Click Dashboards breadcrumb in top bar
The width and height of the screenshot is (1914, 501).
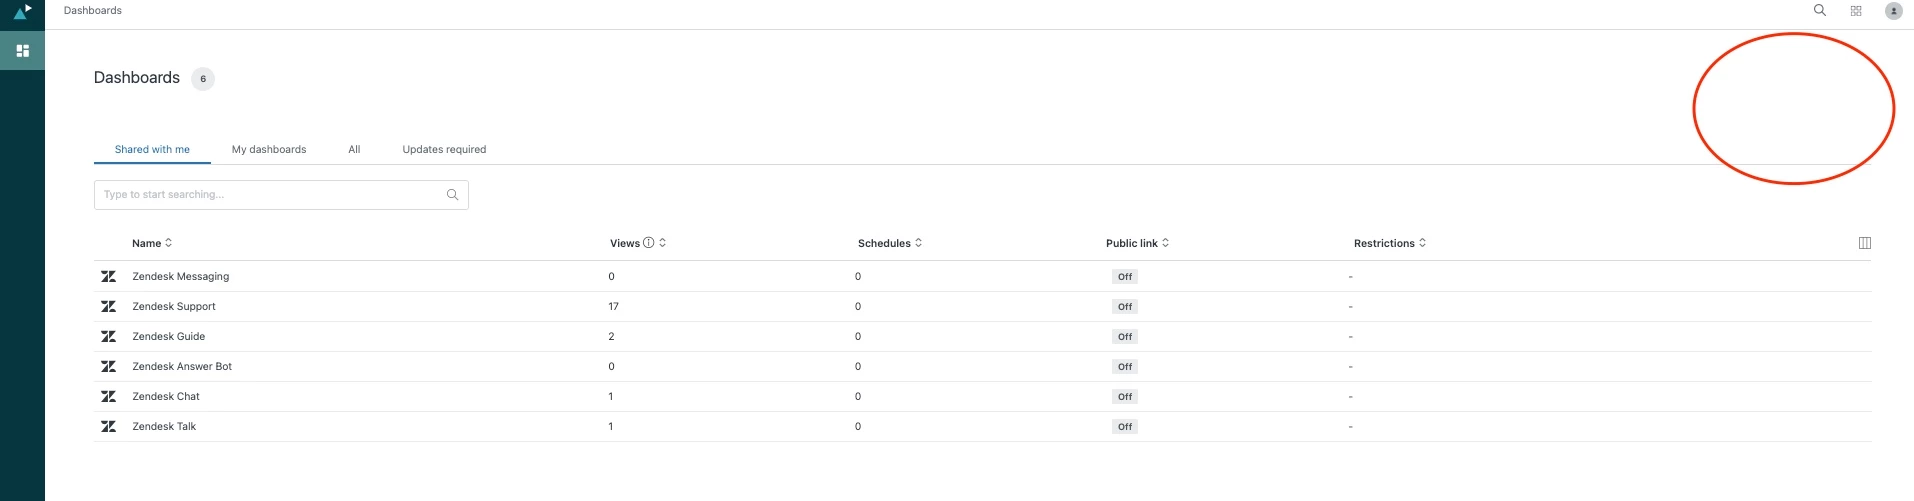click(x=93, y=10)
